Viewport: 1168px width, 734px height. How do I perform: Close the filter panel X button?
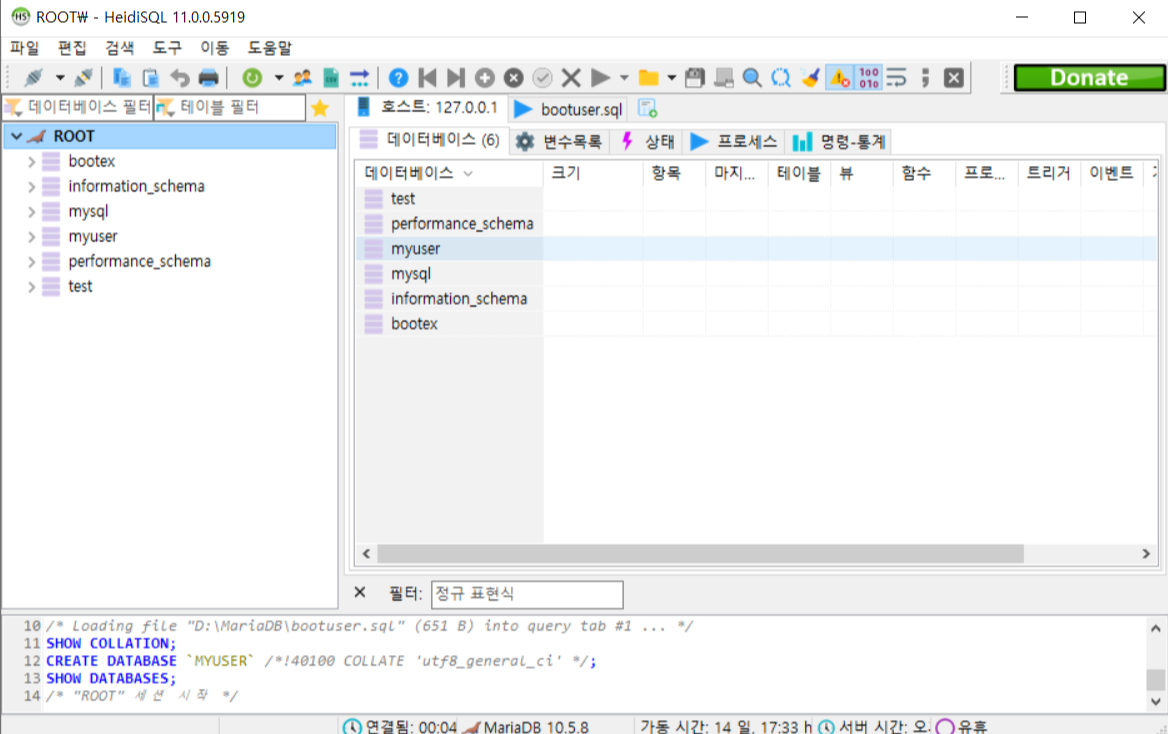coord(360,592)
